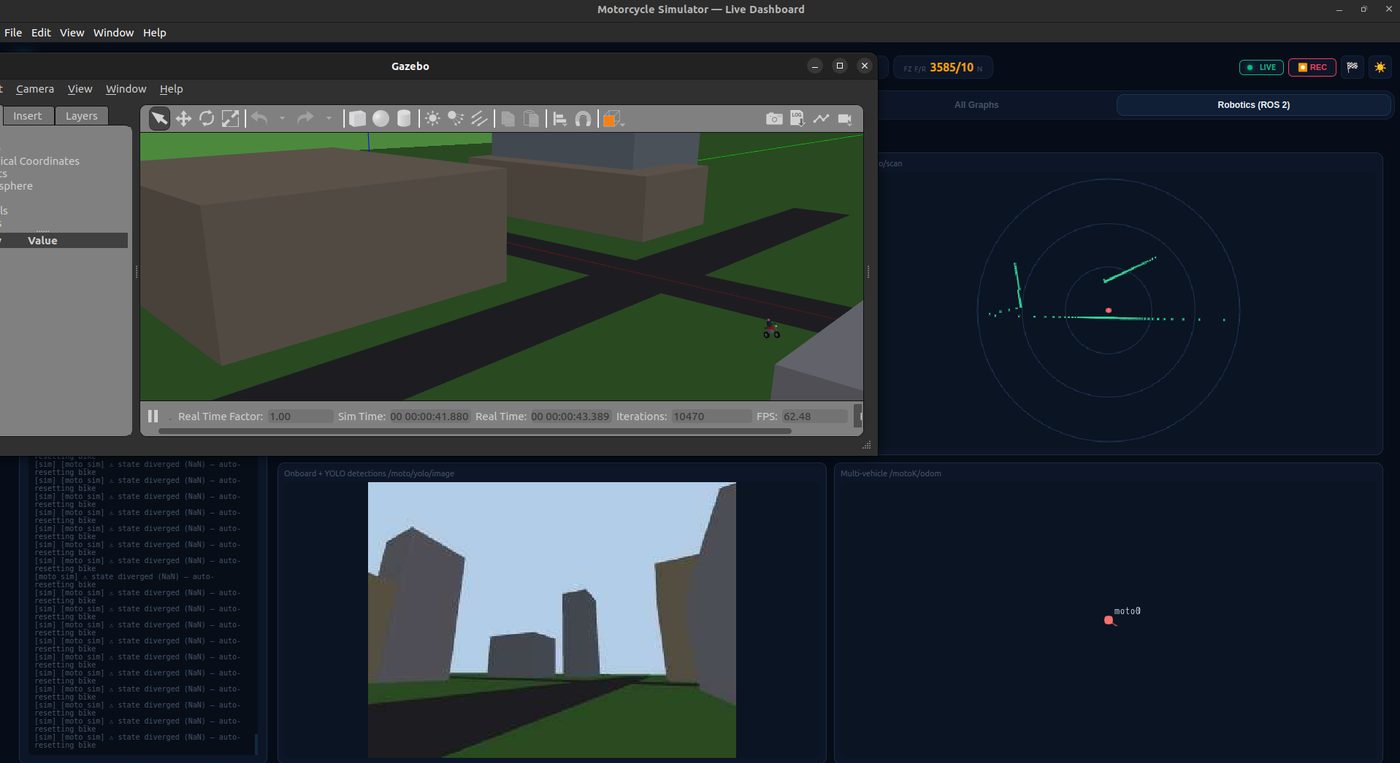Click the copy icon in Gazebo toolbar
1400x763 pixels.
click(x=508, y=119)
